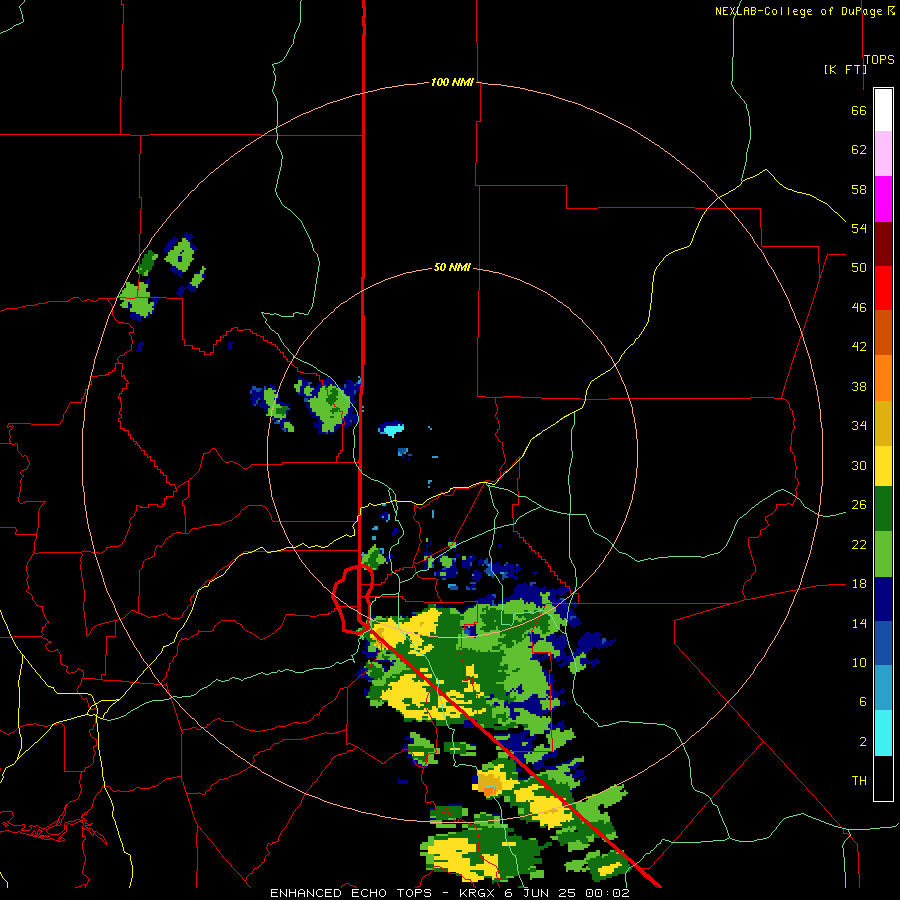
Task: Click the 2 value on color scale
Action: [x=863, y=742]
